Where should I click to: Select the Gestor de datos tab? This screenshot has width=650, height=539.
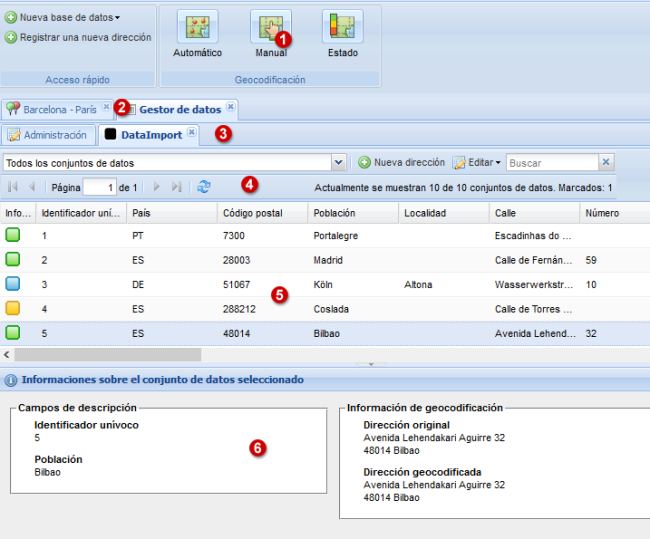[x=180, y=109]
